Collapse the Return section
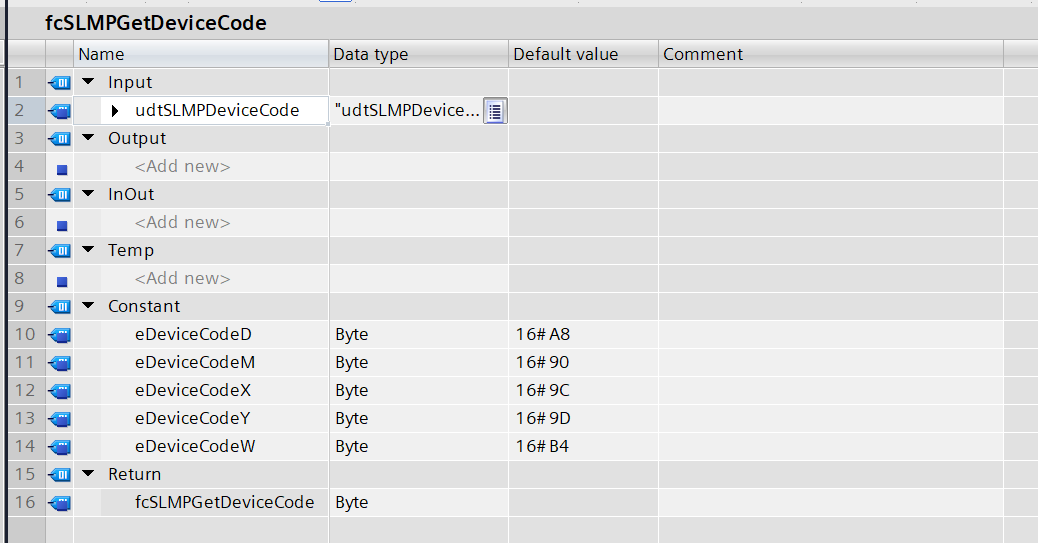Viewport: 1038px width, 543px height. 88,475
